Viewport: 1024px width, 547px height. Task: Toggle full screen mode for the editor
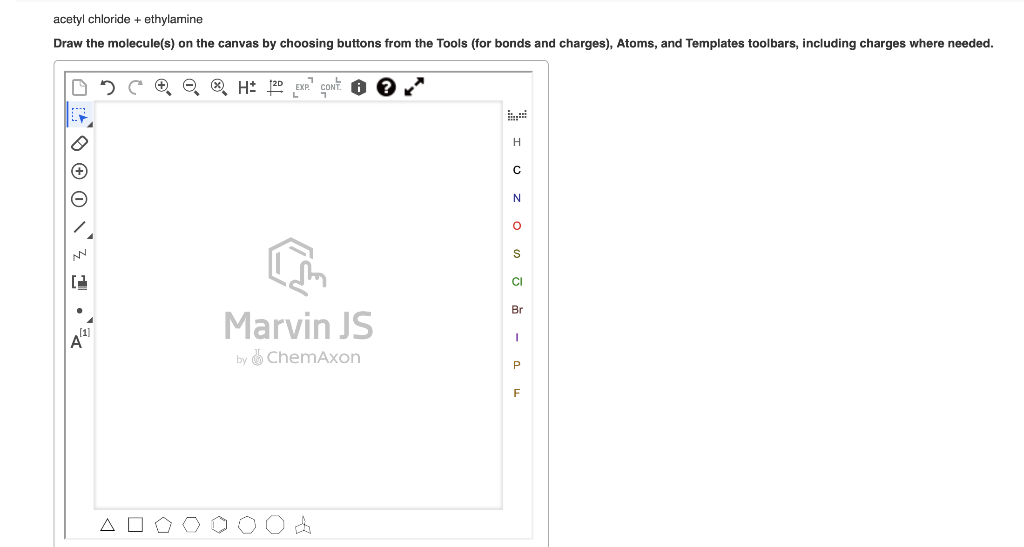pyautogui.click(x=414, y=87)
